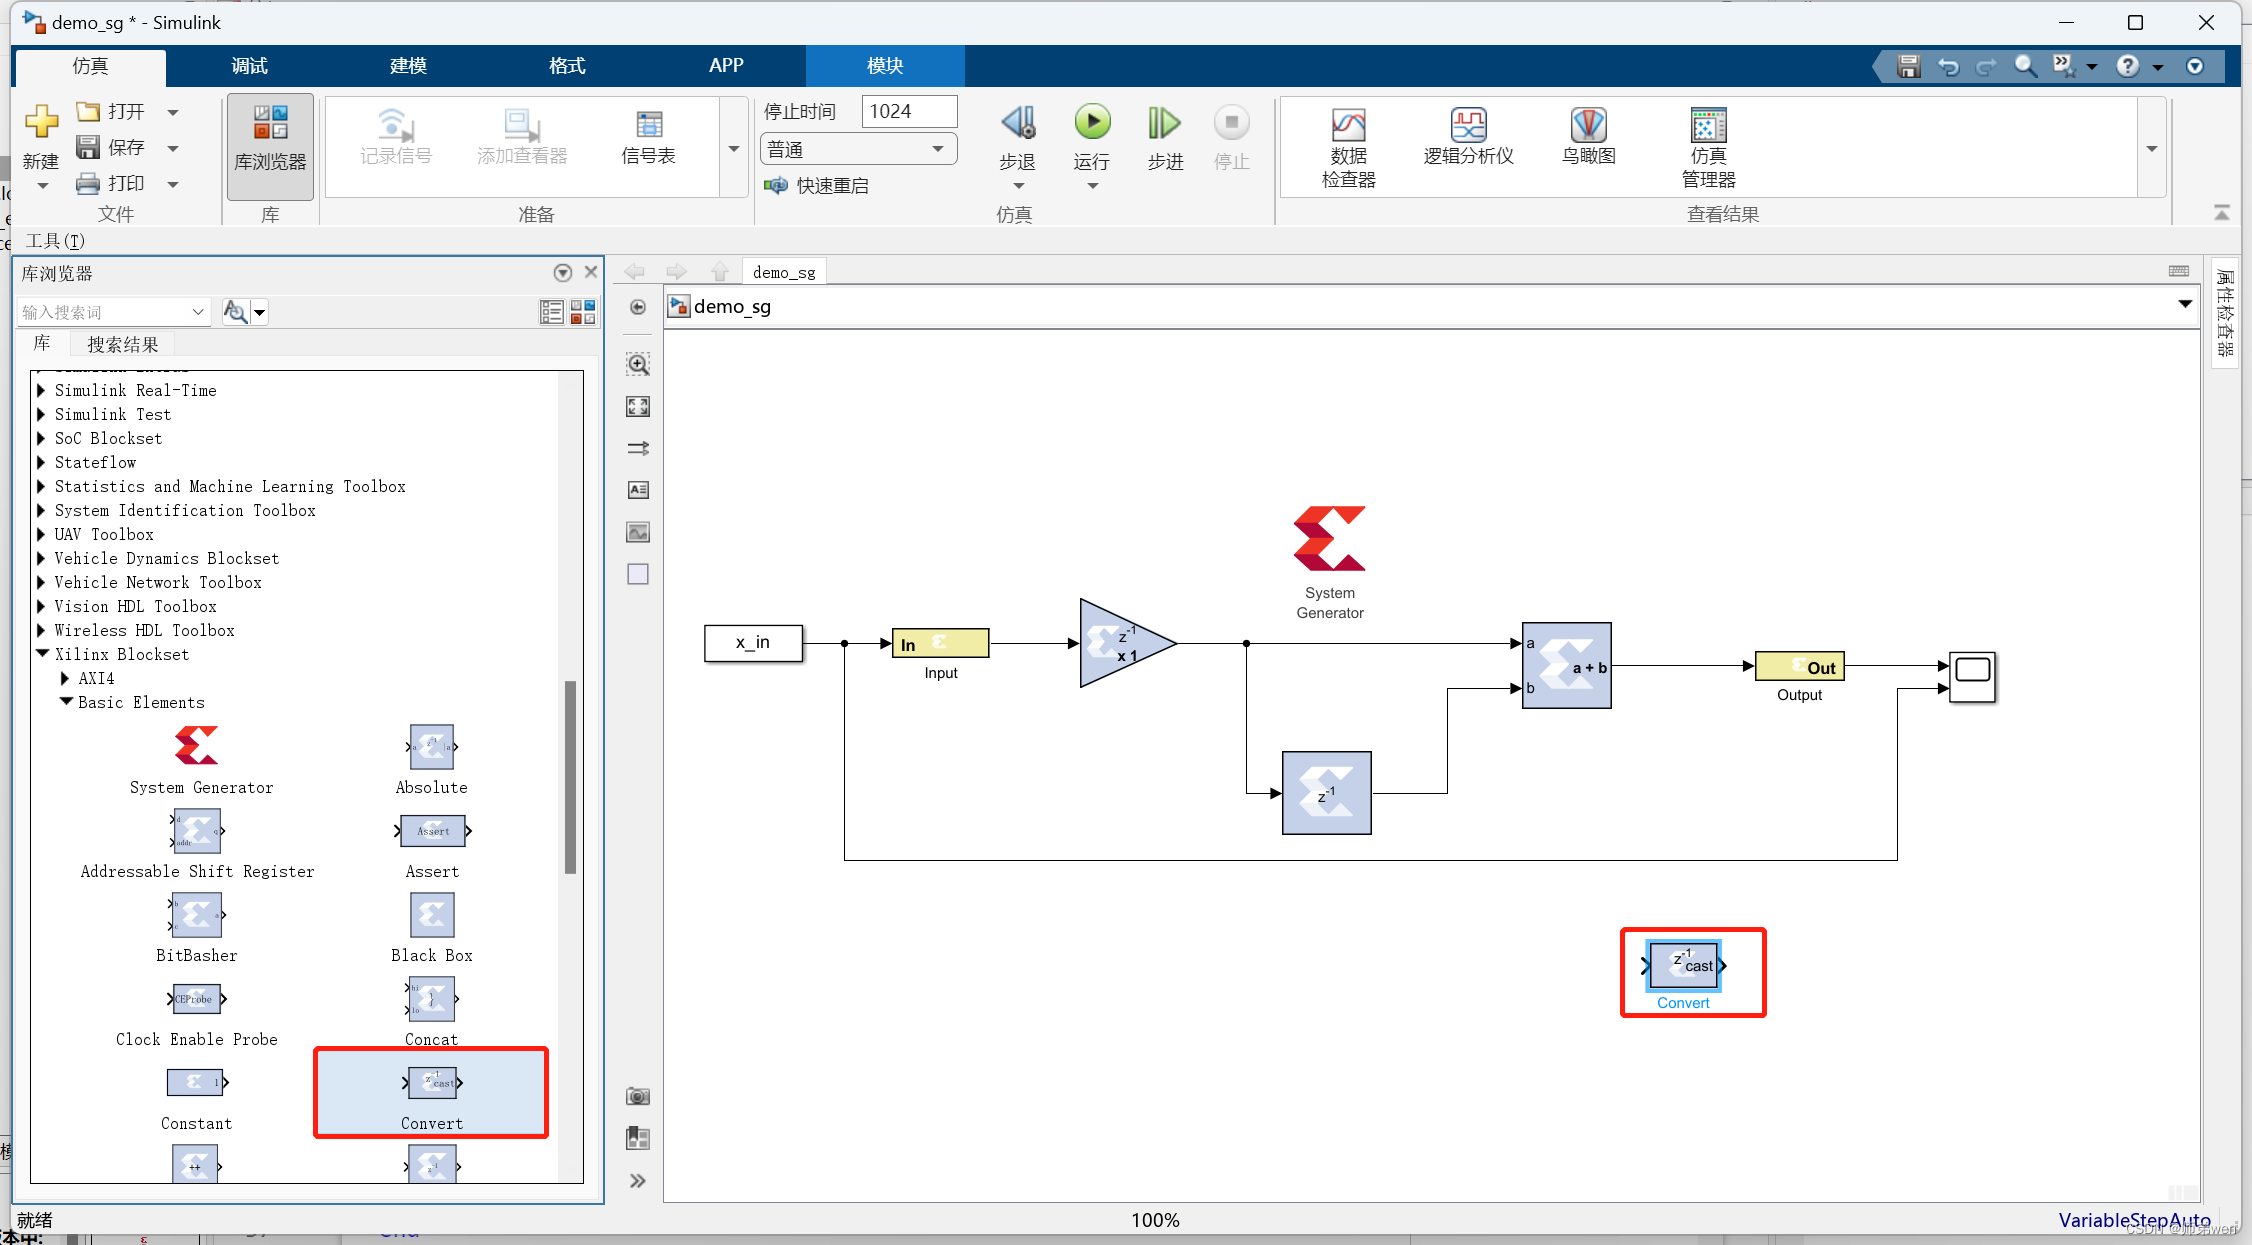Viewport: 2252px width, 1245px height.
Task: Select the System Generator block in canvas
Action: (x=1329, y=539)
